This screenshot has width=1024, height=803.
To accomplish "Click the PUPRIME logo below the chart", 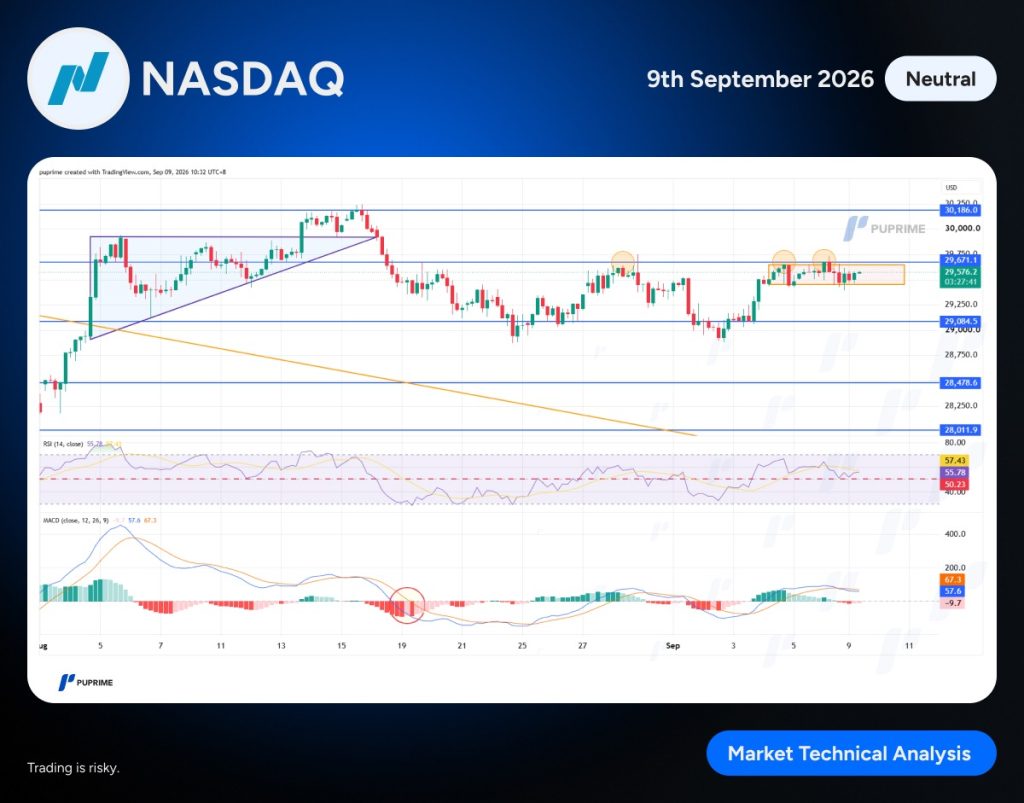I will coord(86,682).
